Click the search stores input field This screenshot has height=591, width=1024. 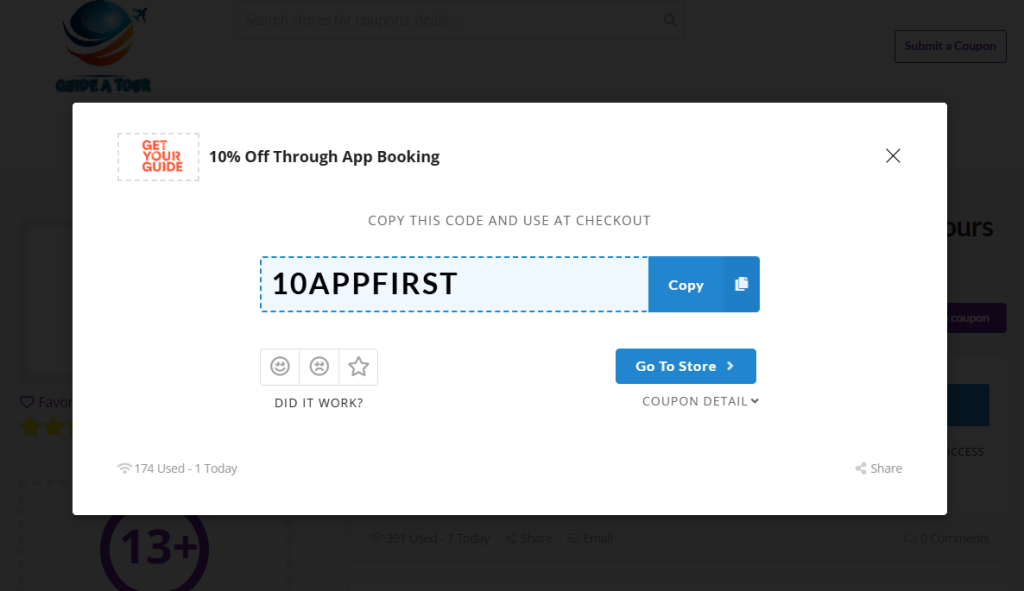point(451,20)
